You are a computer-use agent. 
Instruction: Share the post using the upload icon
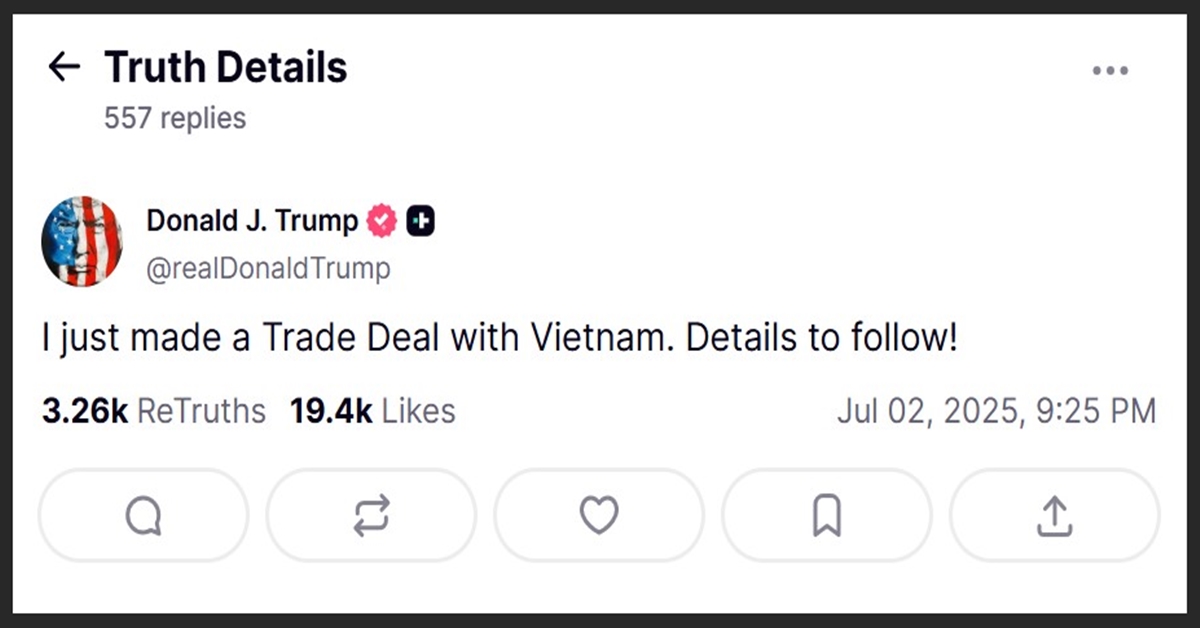[1054, 515]
